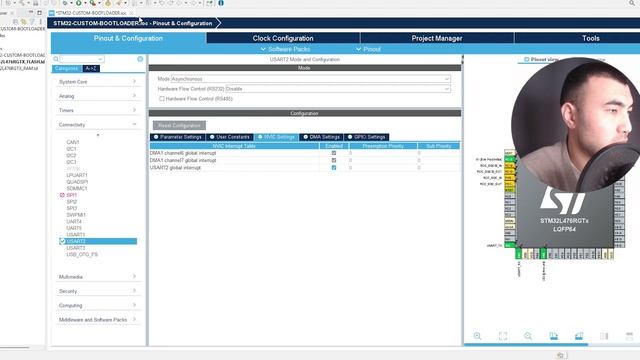Select the Categories tab
Screen dimensions: 640x360
67,68
